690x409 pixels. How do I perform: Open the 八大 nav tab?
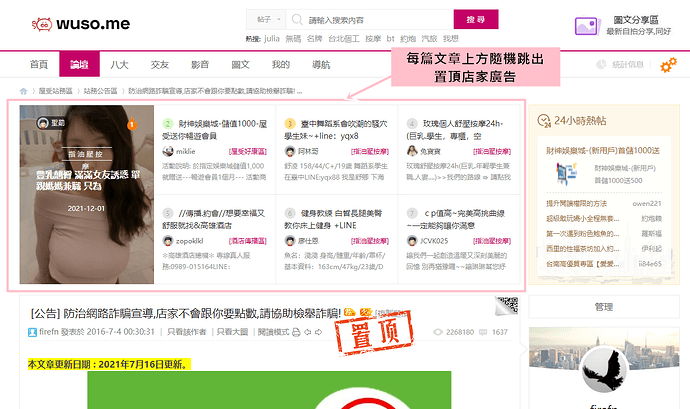119,65
